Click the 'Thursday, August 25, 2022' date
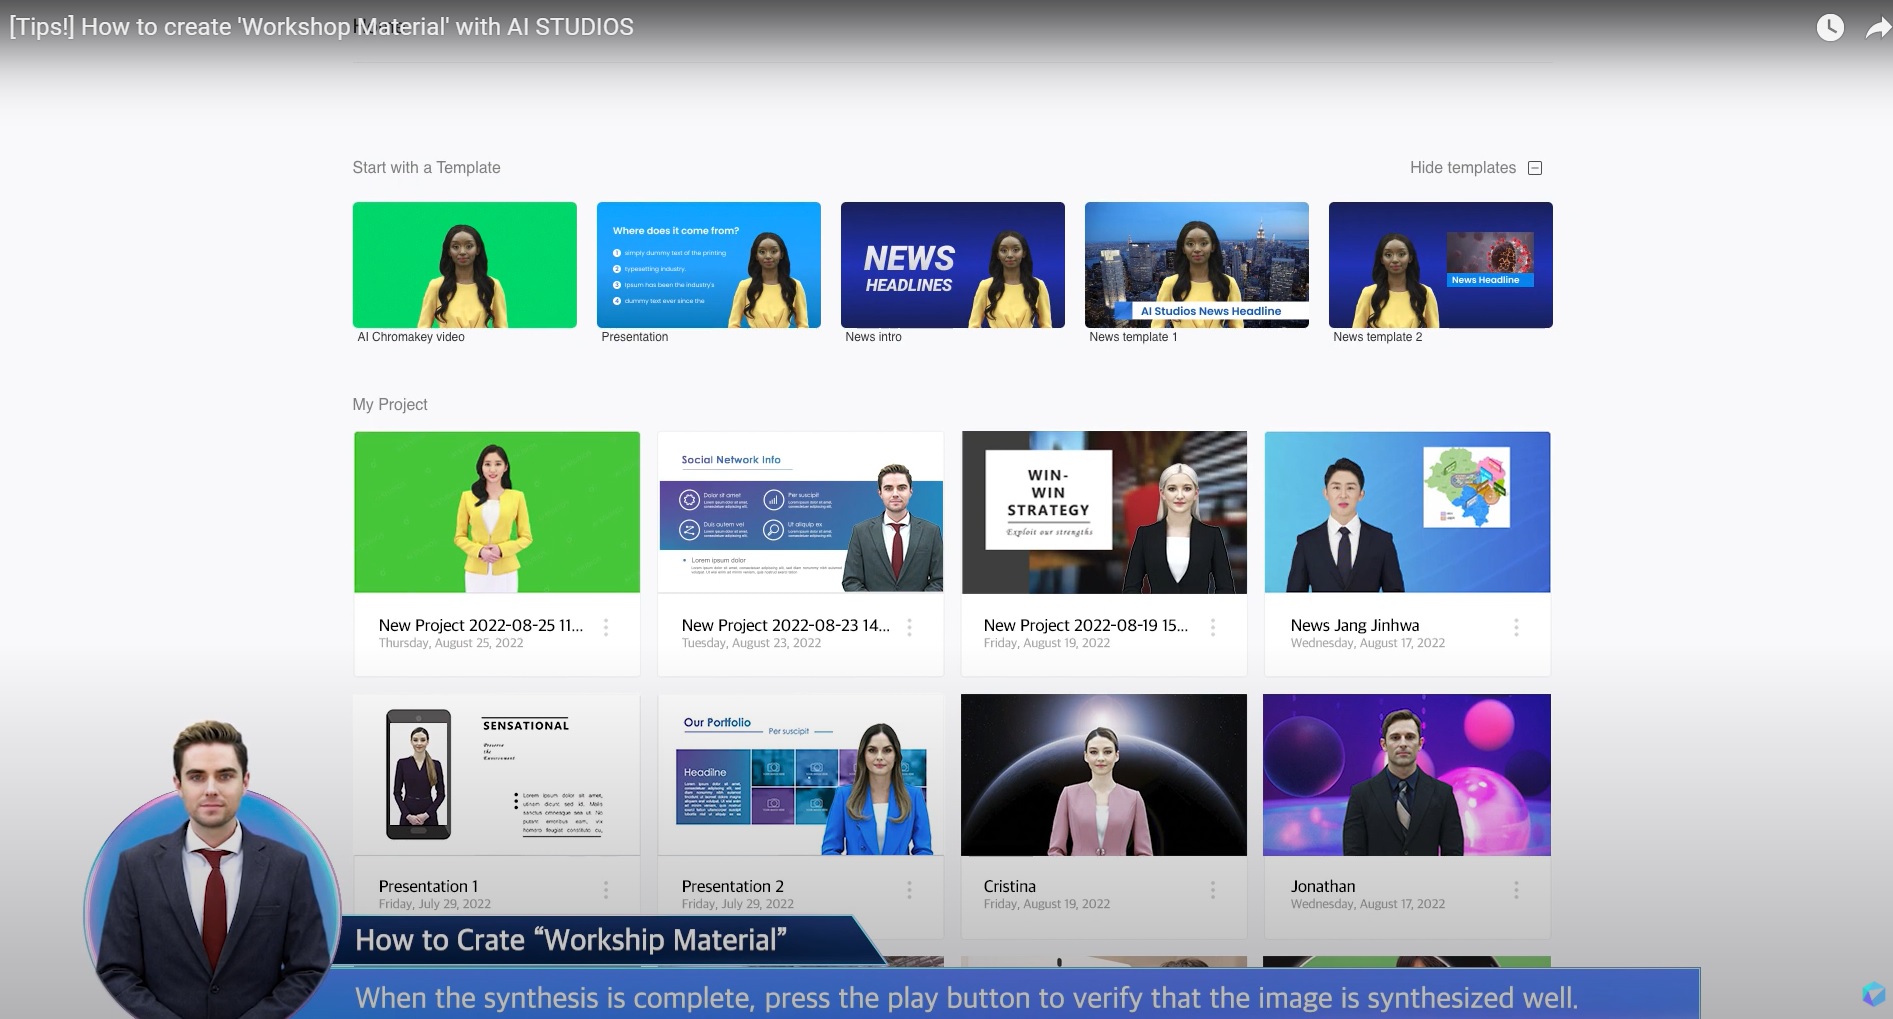 pos(450,643)
